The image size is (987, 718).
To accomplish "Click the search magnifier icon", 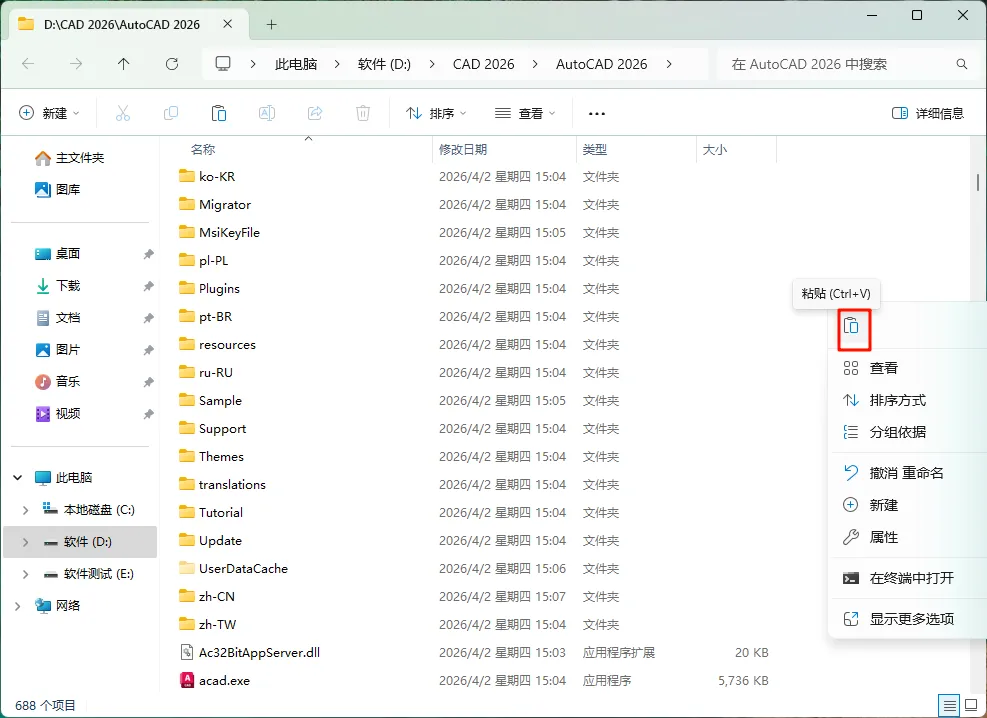I will click(961, 64).
